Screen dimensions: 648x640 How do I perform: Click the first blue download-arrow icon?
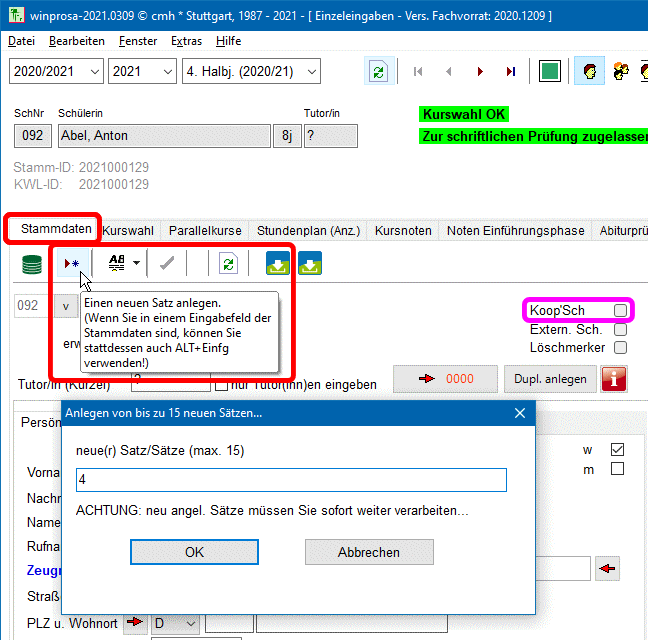(278, 263)
